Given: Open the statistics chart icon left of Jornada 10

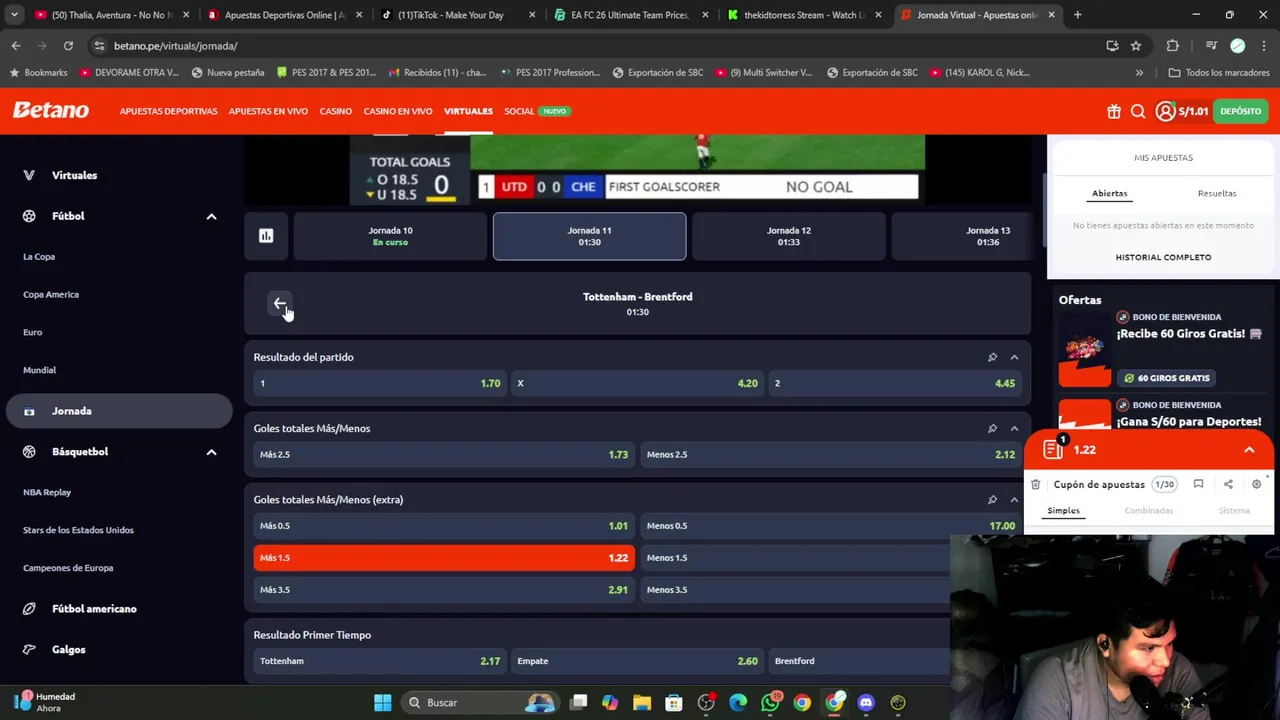Looking at the screenshot, I should click(266, 236).
